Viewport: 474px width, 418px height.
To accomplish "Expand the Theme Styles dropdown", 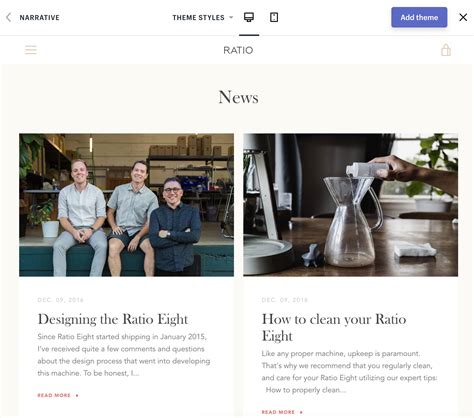I will tap(203, 18).
